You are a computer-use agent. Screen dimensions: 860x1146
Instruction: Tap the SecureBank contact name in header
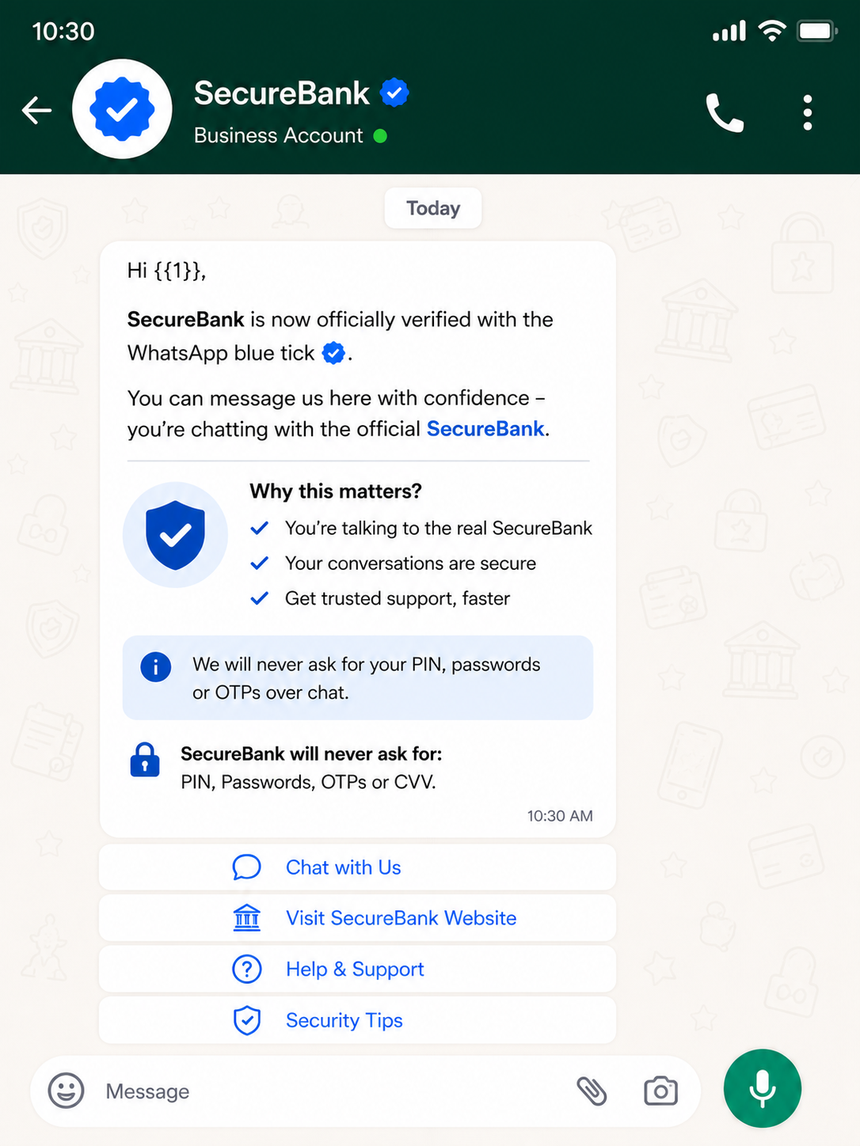tap(281, 94)
